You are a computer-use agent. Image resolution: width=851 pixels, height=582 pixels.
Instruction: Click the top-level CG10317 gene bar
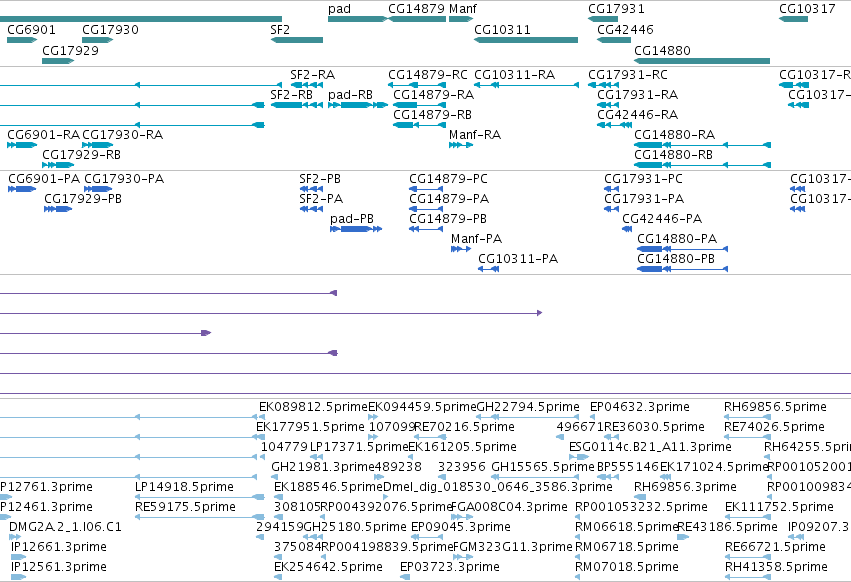(x=793, y=19)
